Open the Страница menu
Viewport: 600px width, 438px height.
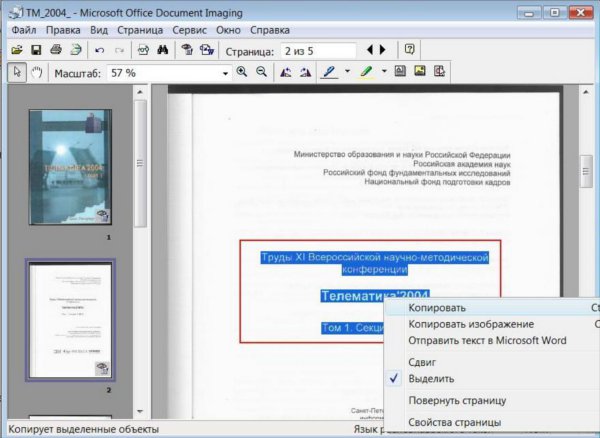click(x=140, y=30)
